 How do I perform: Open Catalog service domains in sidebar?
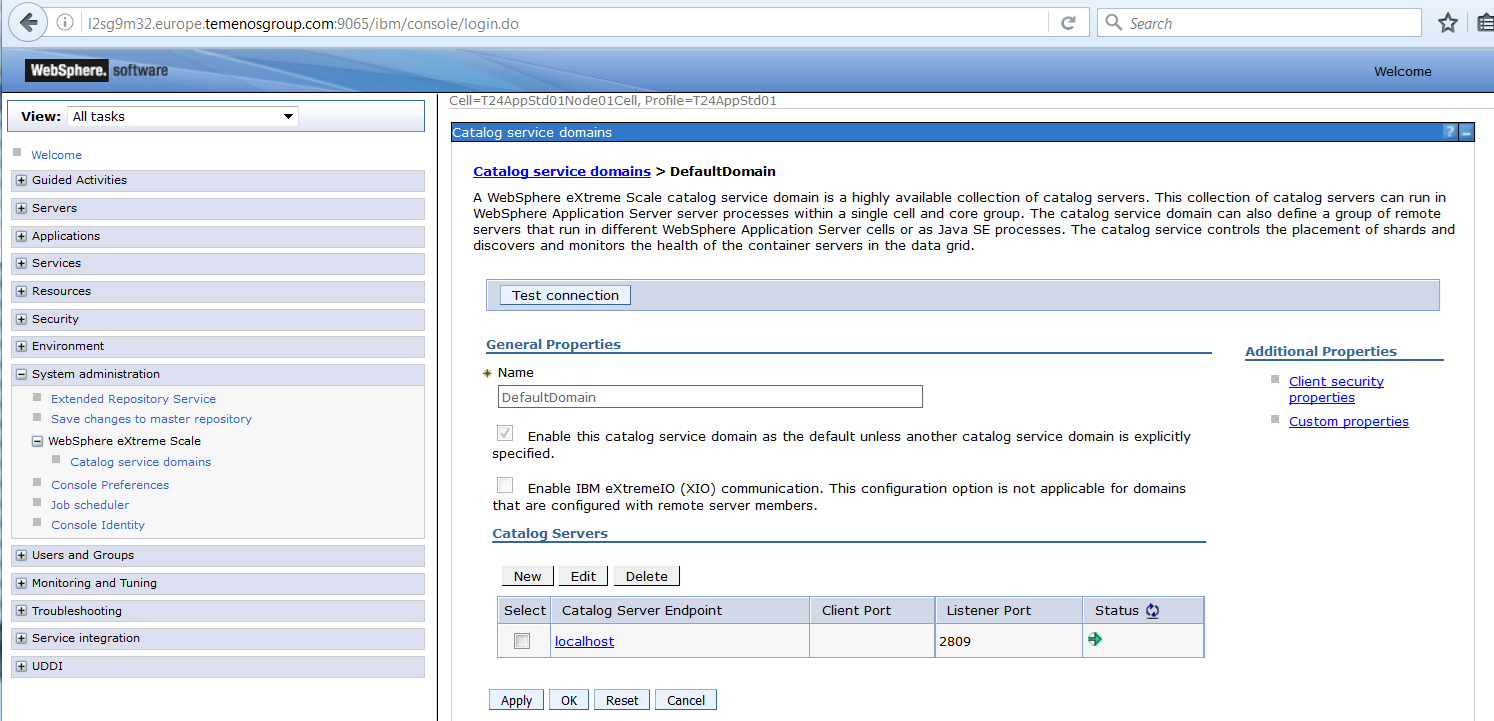pos(140,462)
